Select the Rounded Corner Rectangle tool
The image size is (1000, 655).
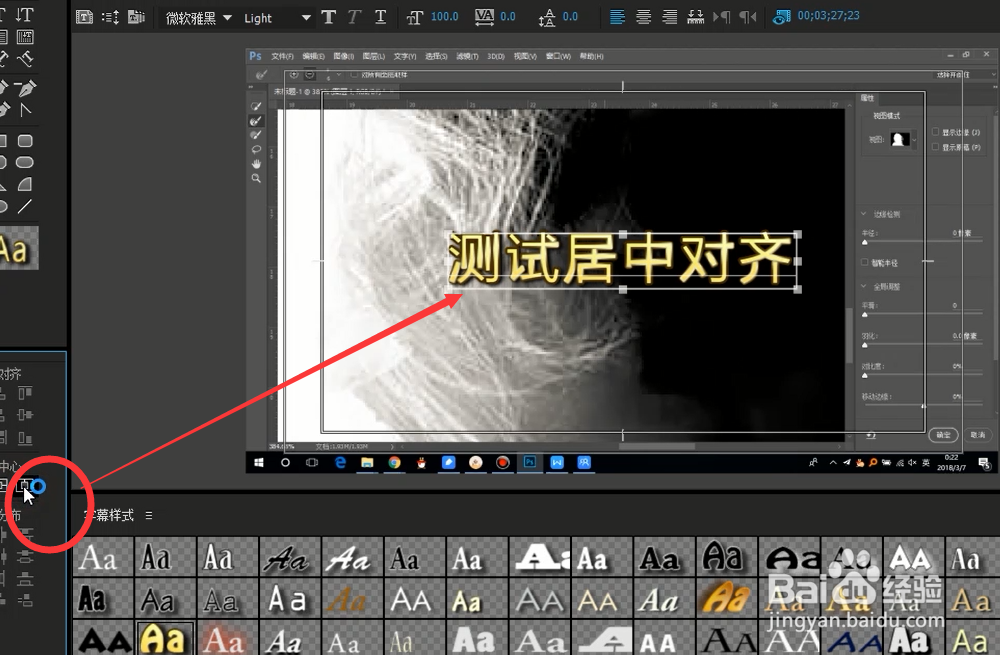25,140
